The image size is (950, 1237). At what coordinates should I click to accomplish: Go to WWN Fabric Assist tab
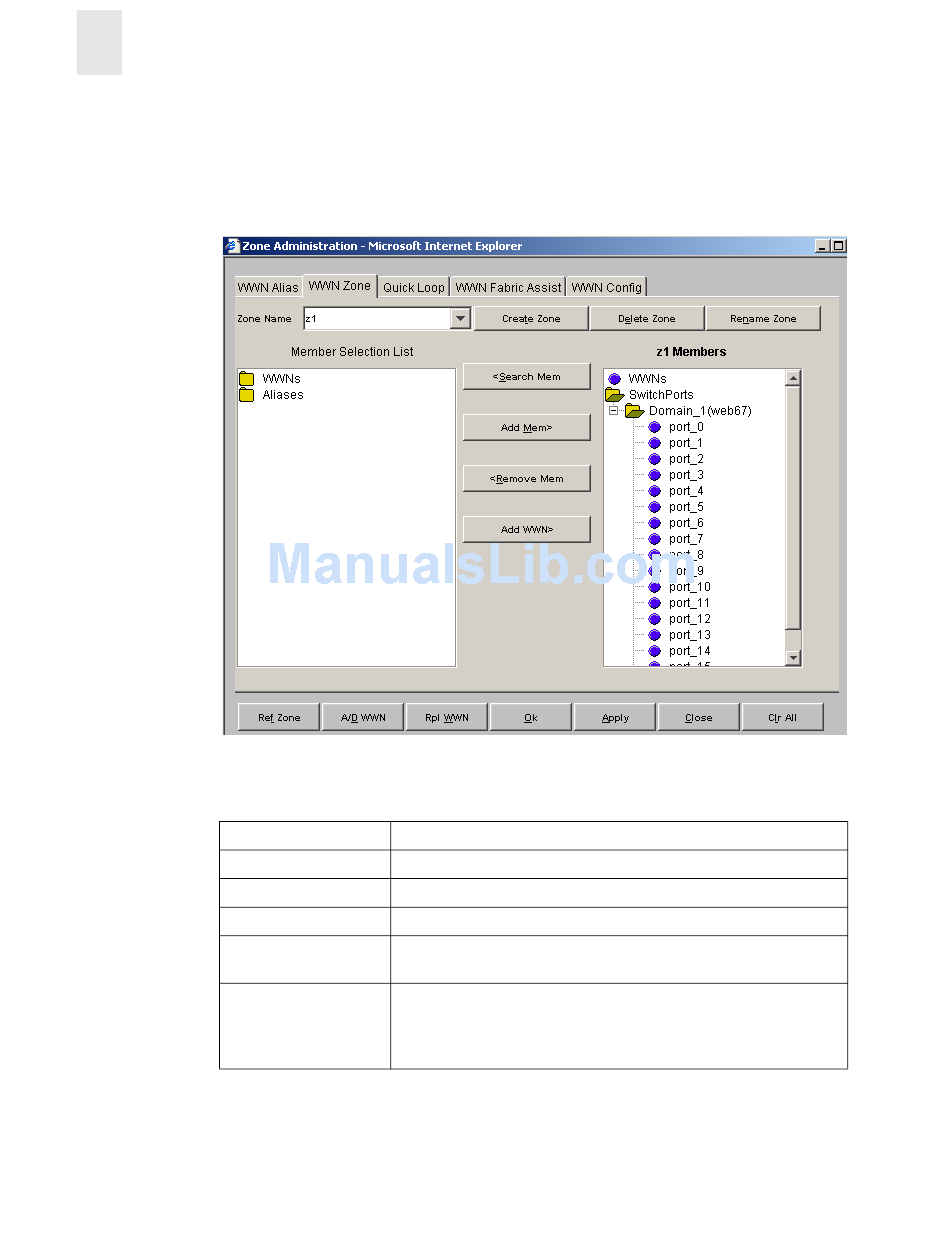(508, 287)
